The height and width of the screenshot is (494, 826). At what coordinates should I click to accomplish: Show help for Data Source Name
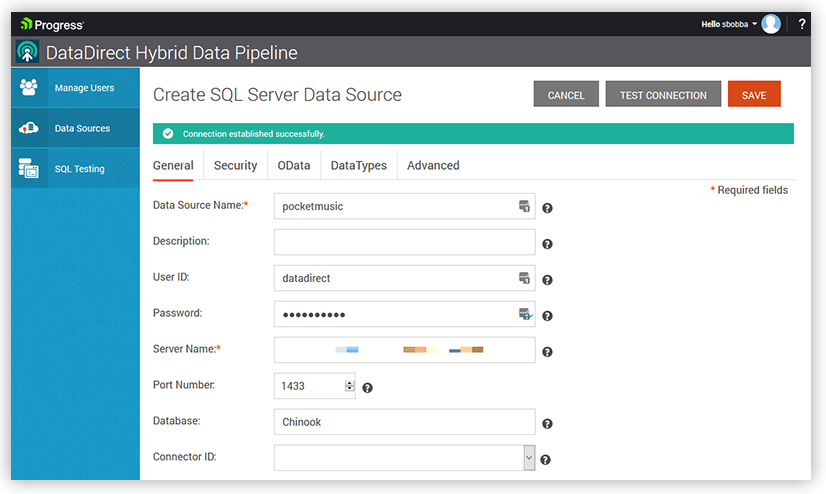click(547, 208)
